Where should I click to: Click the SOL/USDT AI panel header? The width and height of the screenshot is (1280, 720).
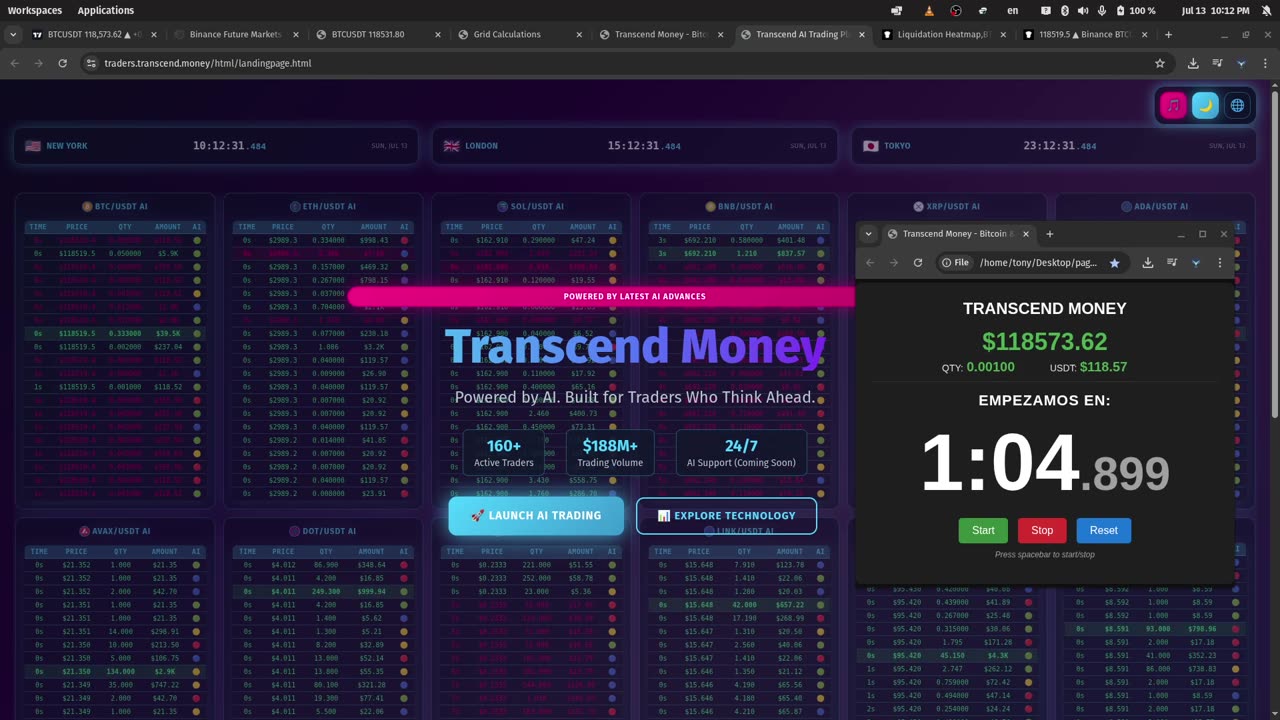[530, 207]
